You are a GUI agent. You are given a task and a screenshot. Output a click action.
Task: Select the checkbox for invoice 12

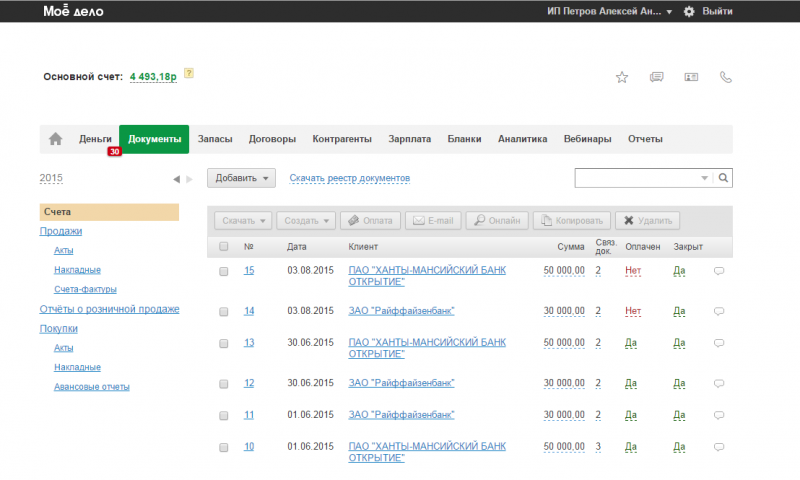tap(224, 383)
